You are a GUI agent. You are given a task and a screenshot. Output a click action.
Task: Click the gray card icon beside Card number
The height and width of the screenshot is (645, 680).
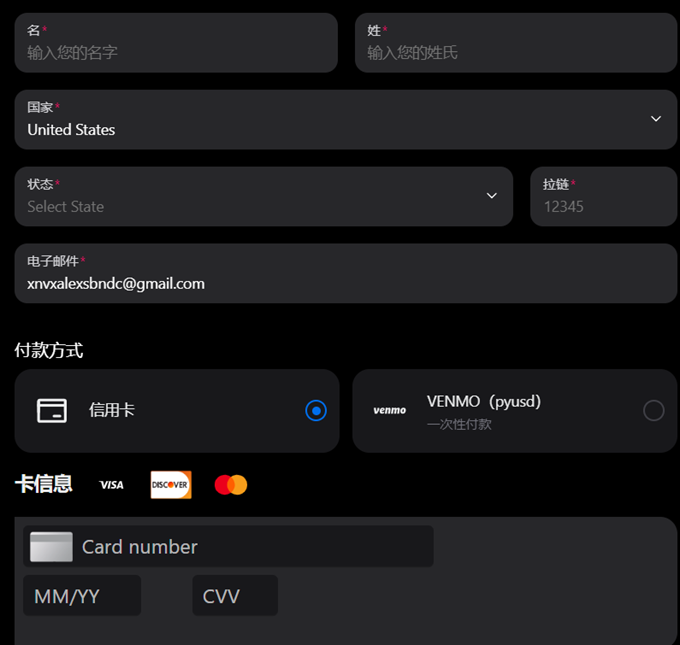click(51, 547)
